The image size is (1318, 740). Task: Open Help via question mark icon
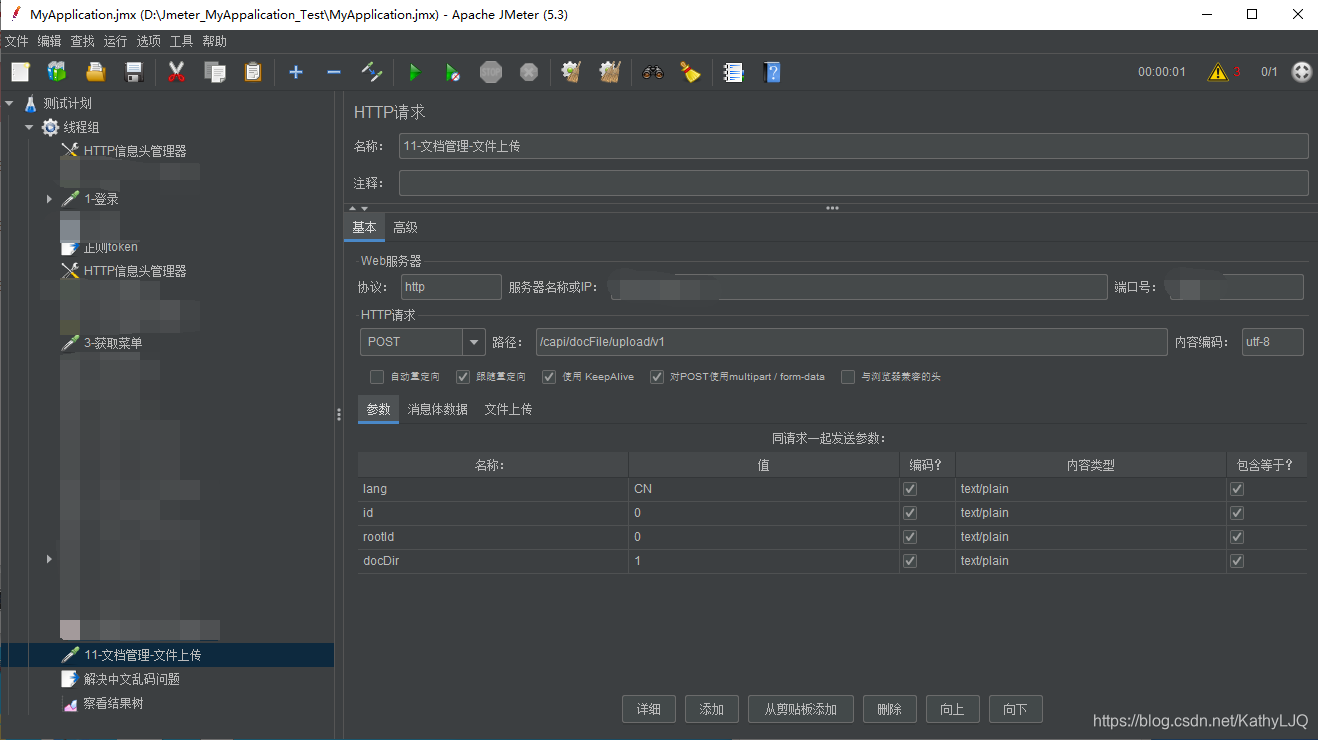pyautogui.click(x=771, y=72)
